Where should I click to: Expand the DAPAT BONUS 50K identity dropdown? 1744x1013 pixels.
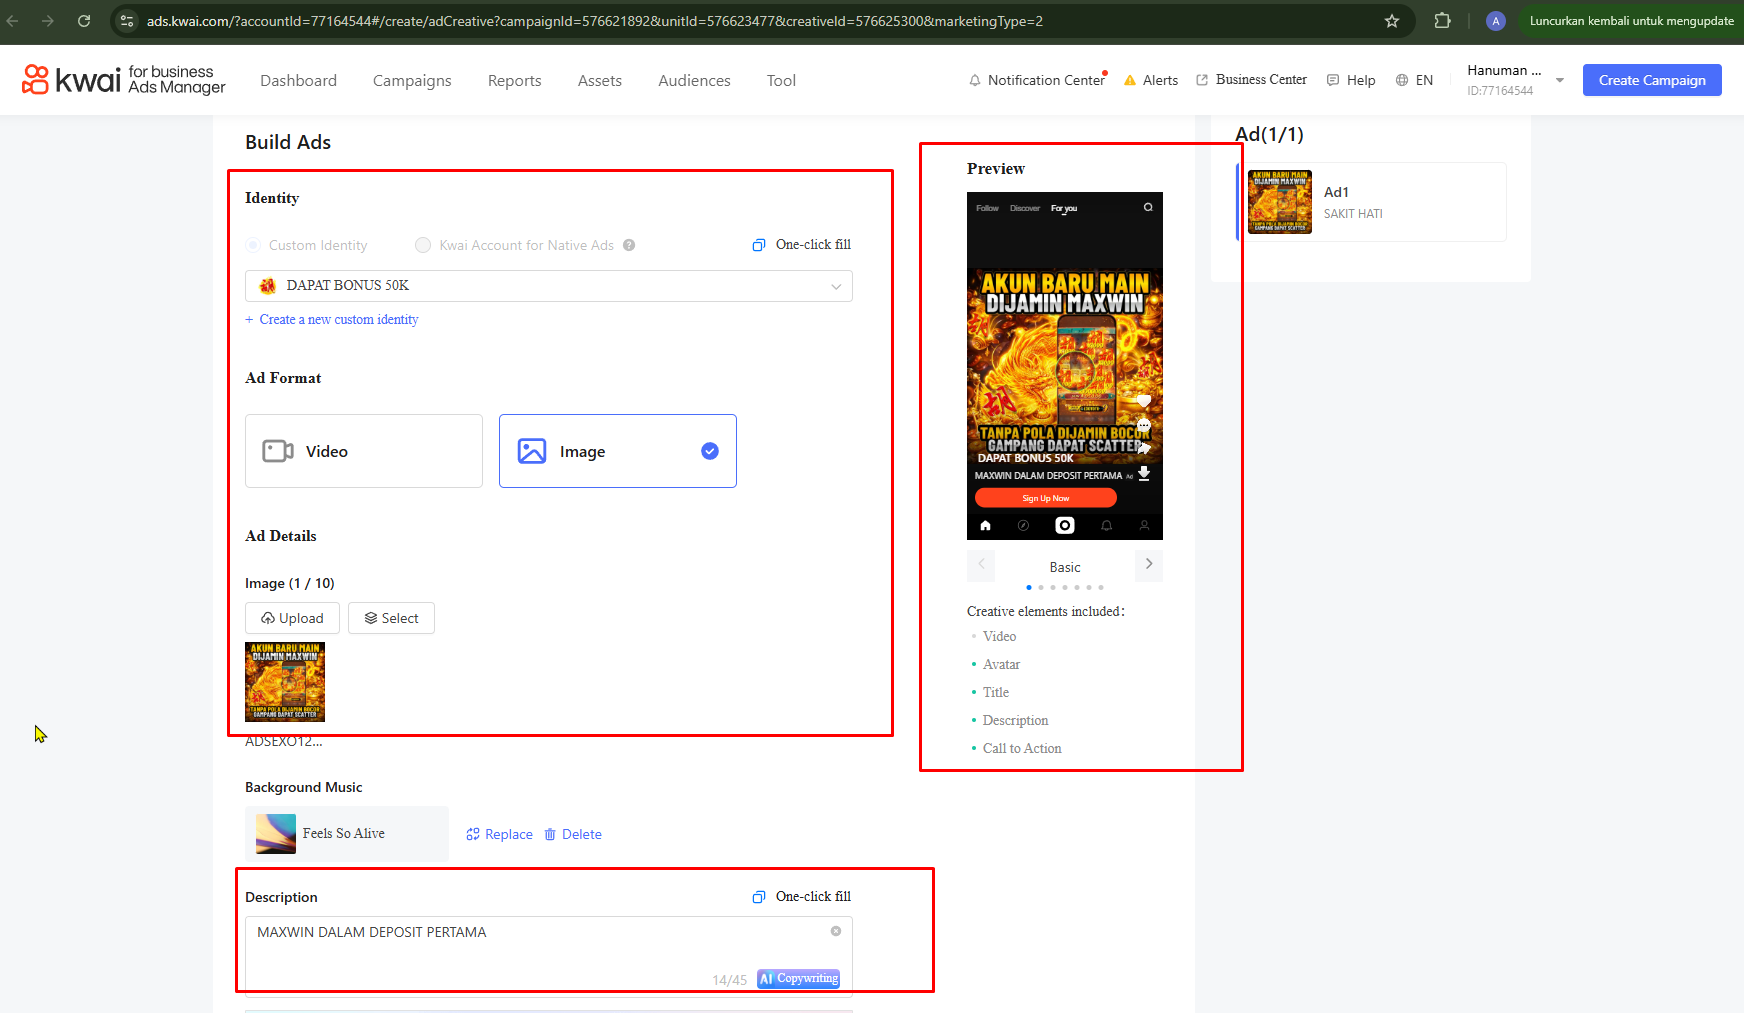tap(549, 286)
